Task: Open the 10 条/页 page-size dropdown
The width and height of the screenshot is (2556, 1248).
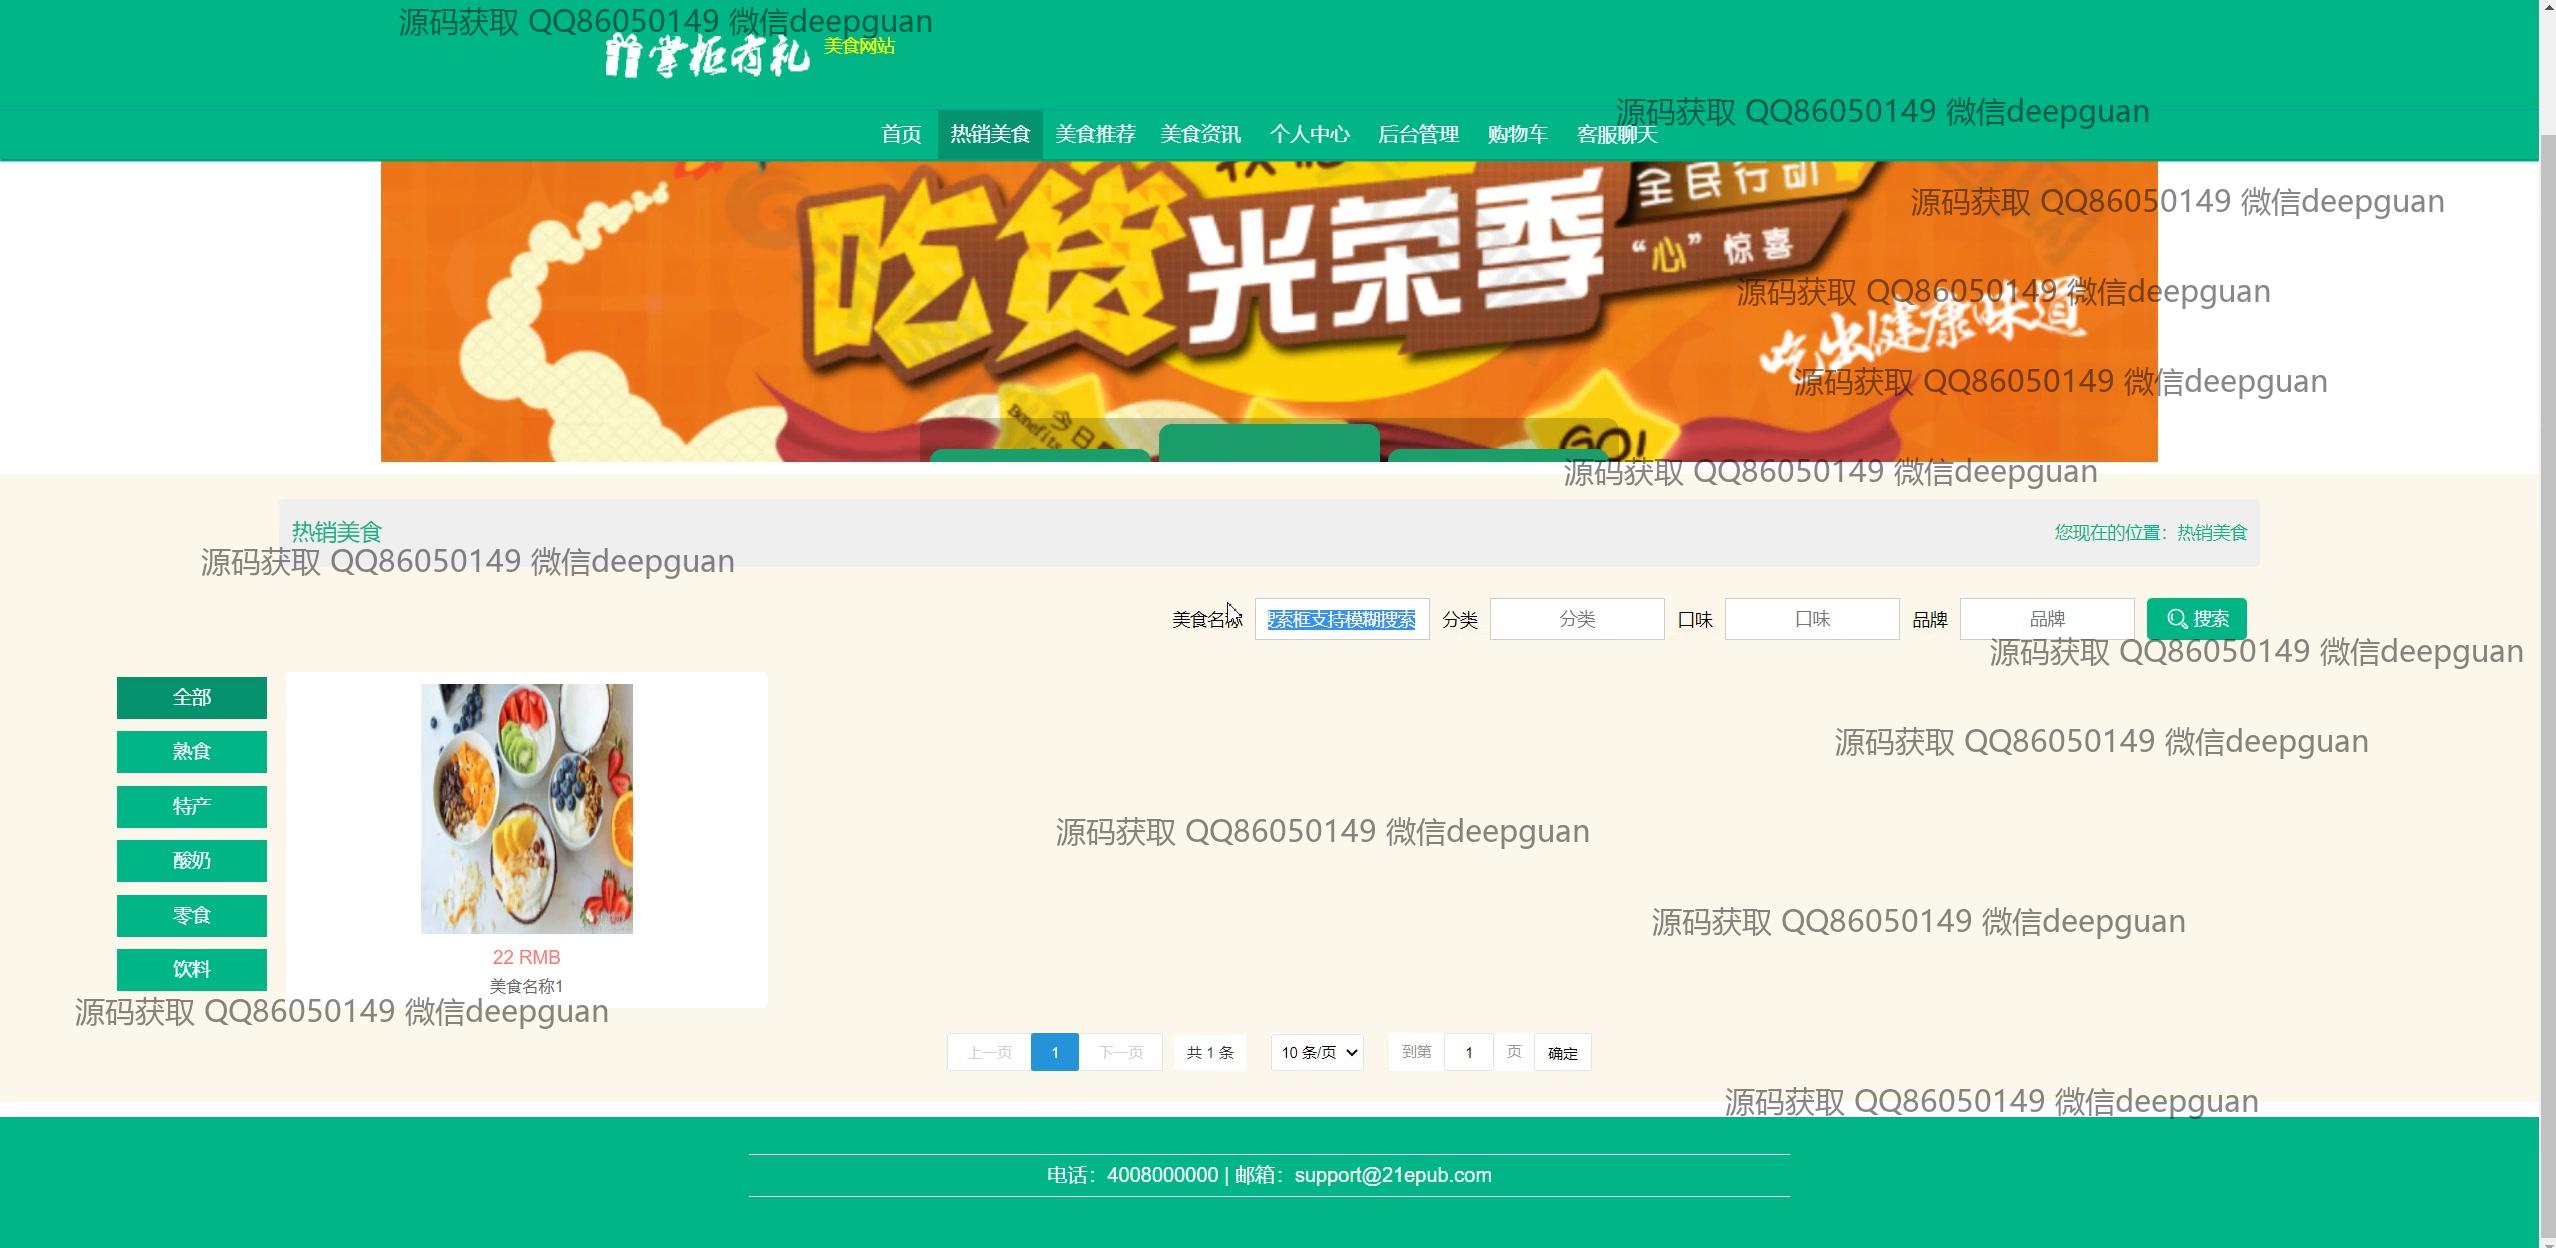Action: pyautogui.click(x=1316, y=1052)
